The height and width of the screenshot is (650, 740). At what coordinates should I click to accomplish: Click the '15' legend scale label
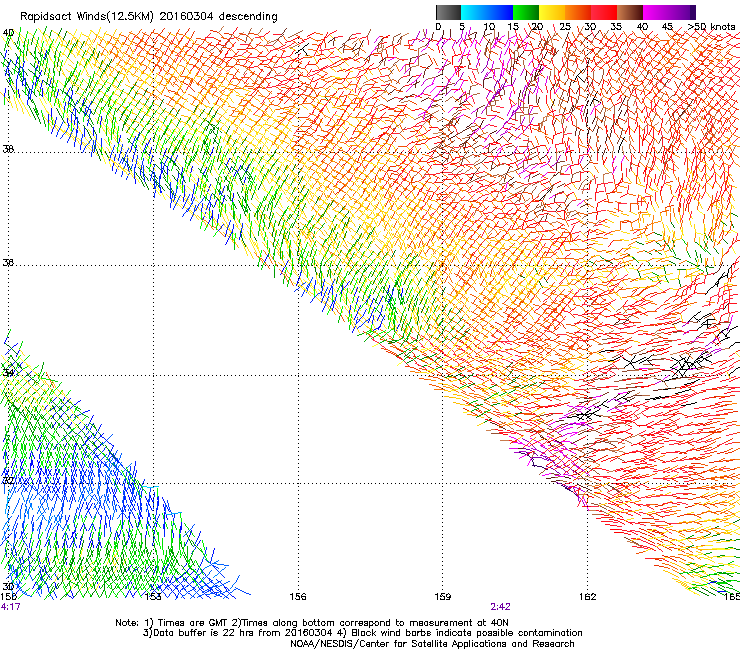coord(513,27)
